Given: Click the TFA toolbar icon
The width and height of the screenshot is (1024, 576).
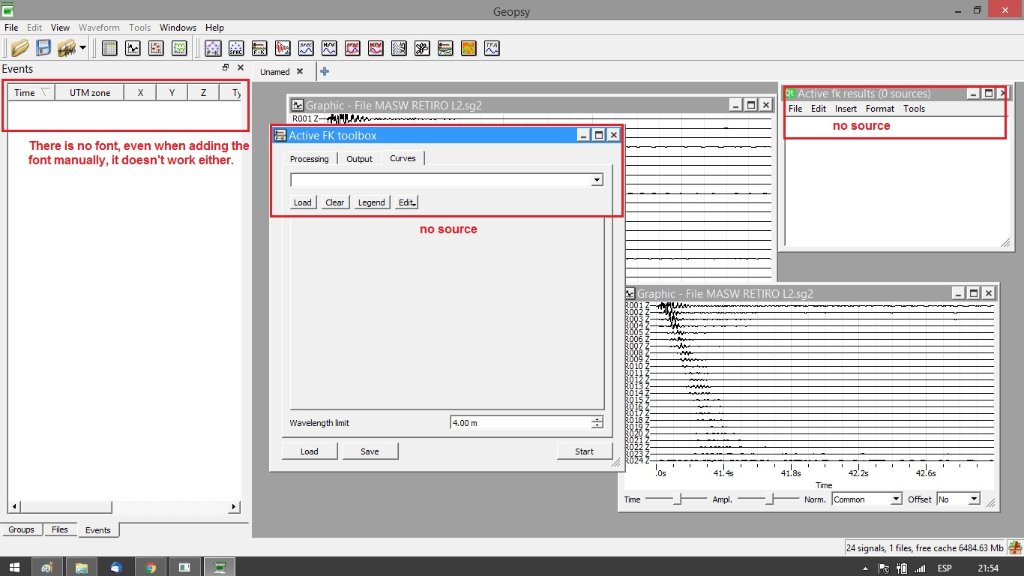Looking at the screenshot, I should 491,48.
